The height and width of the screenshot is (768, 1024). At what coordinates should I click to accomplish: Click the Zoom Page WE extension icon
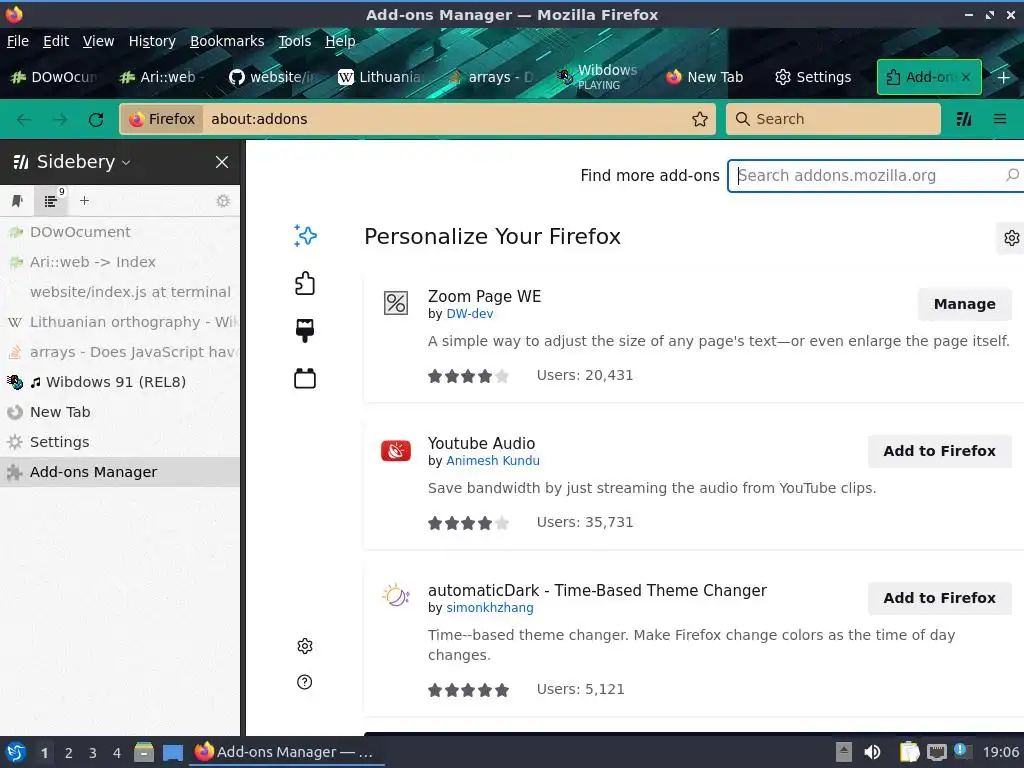pyautogui.click(x=396, y=303)
